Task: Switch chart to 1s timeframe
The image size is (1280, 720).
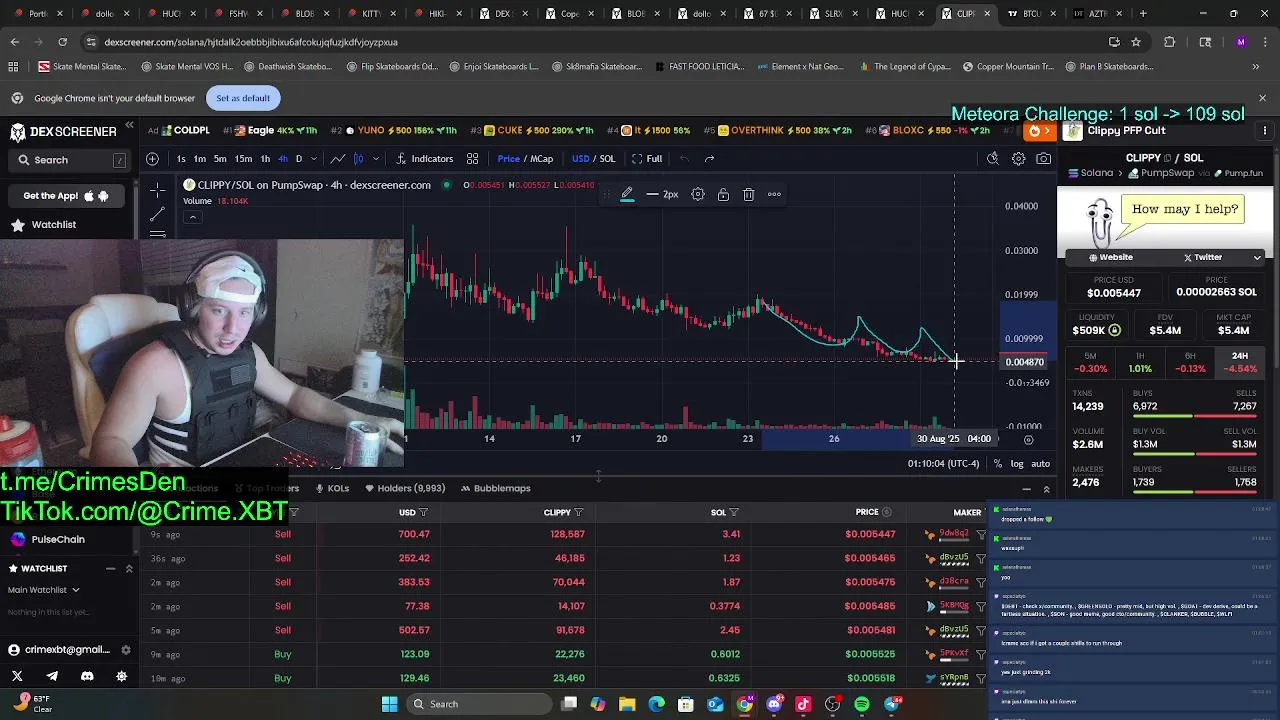Action: (x=181, y=158)
